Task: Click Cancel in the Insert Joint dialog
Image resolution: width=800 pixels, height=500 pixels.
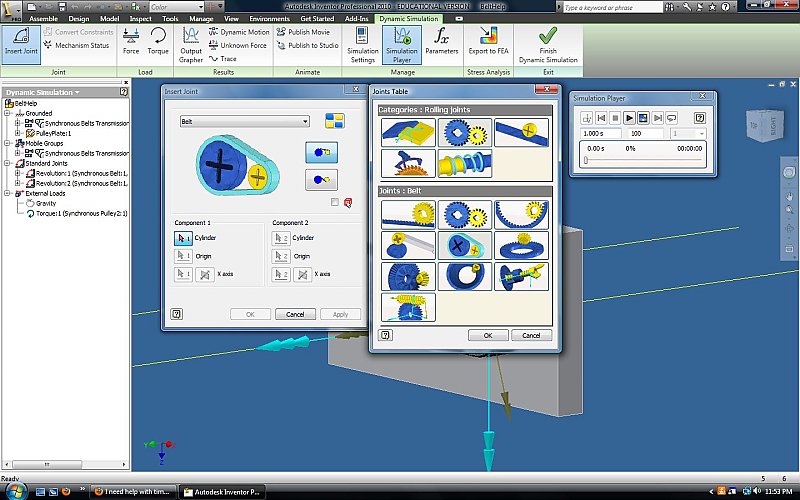Action: (295, 314)
